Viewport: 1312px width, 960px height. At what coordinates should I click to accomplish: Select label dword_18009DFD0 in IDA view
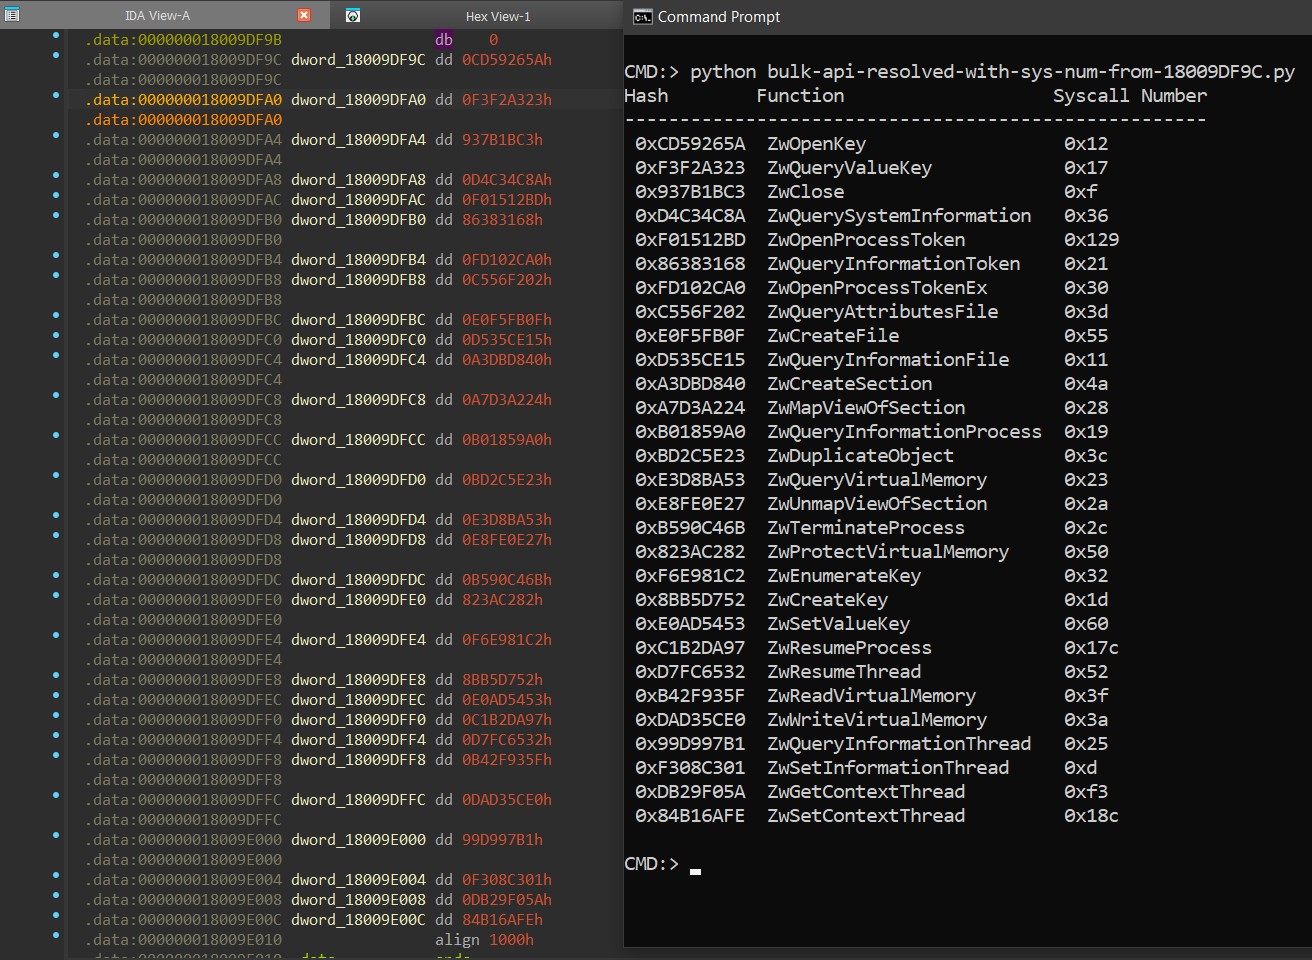(x=358, y=480)
